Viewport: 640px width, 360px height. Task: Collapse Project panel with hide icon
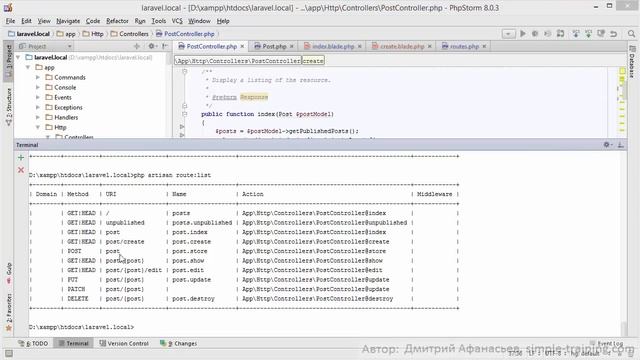point(165,46)
